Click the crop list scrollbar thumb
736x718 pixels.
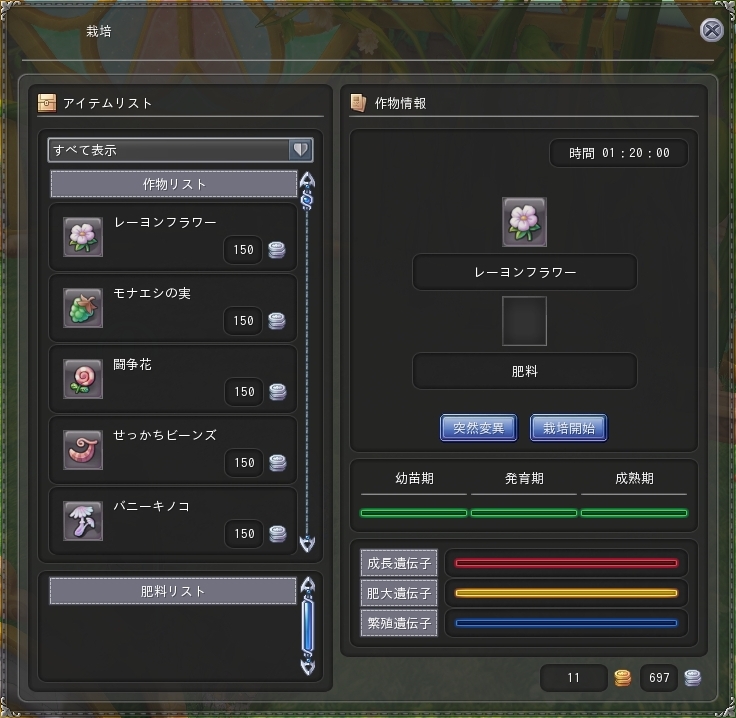click(x=307, y=200)
